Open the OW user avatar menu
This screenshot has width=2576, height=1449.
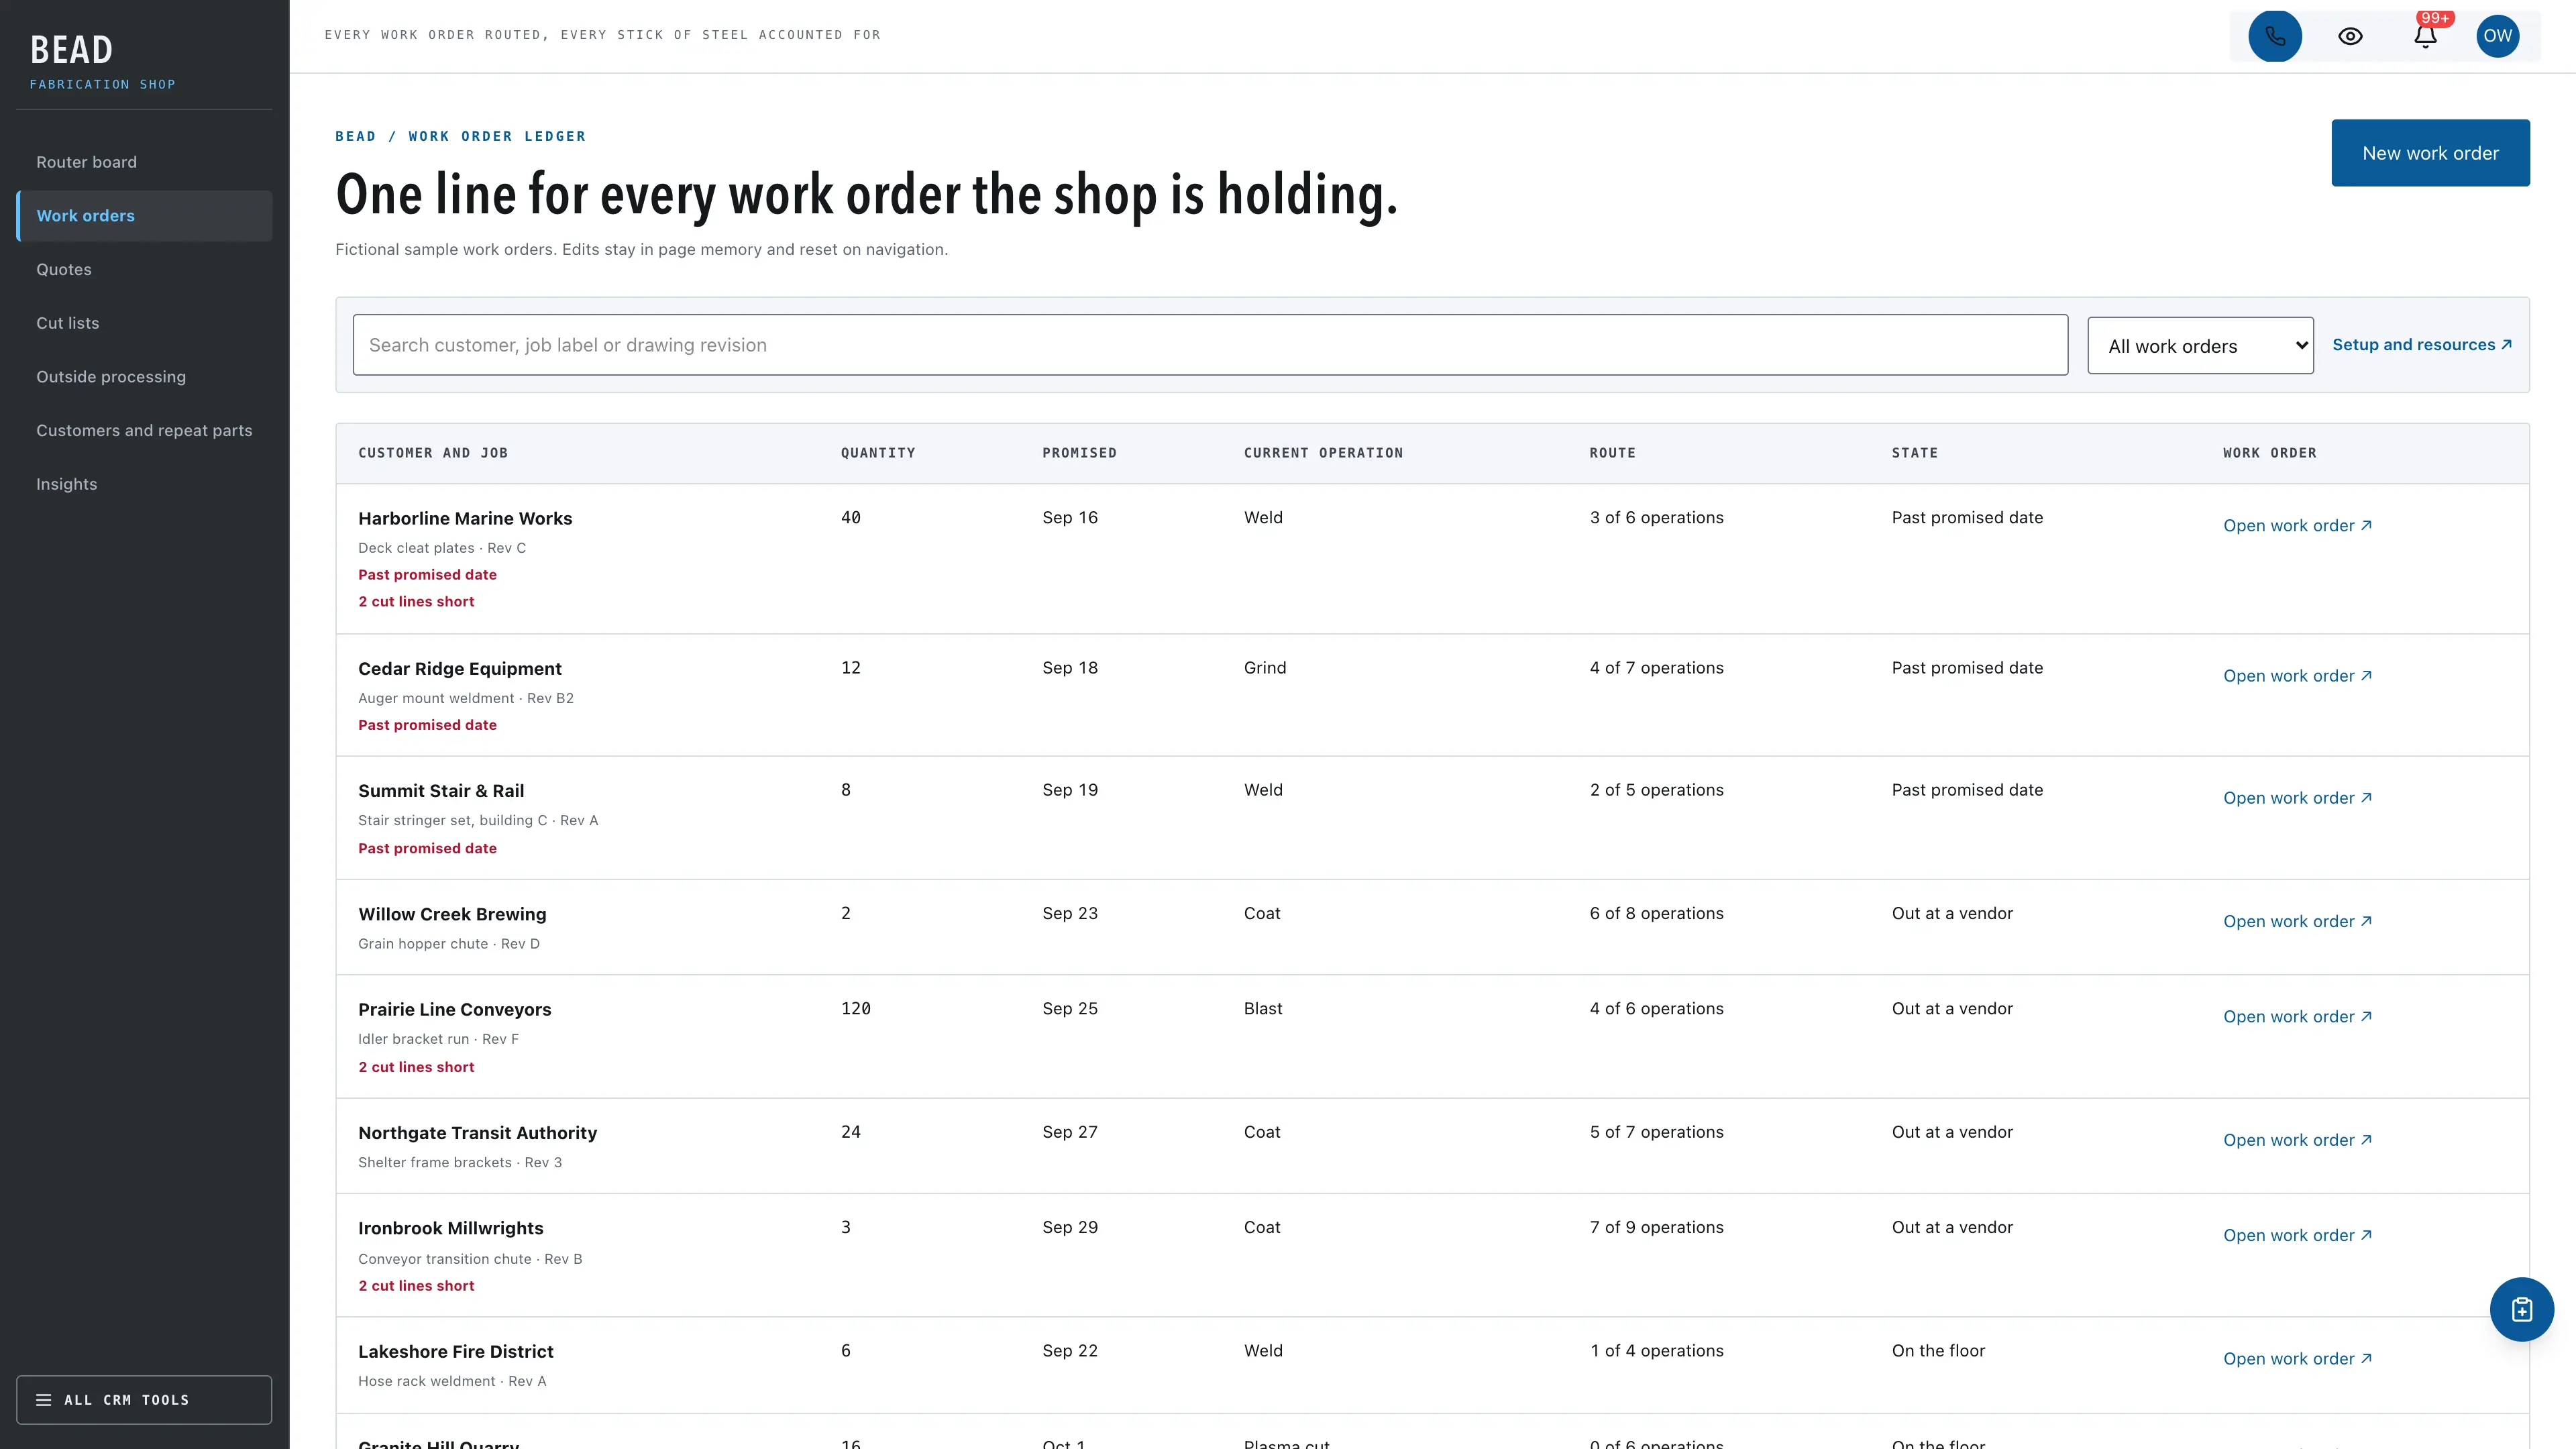pyautogui.click(x=2497, y=36)
